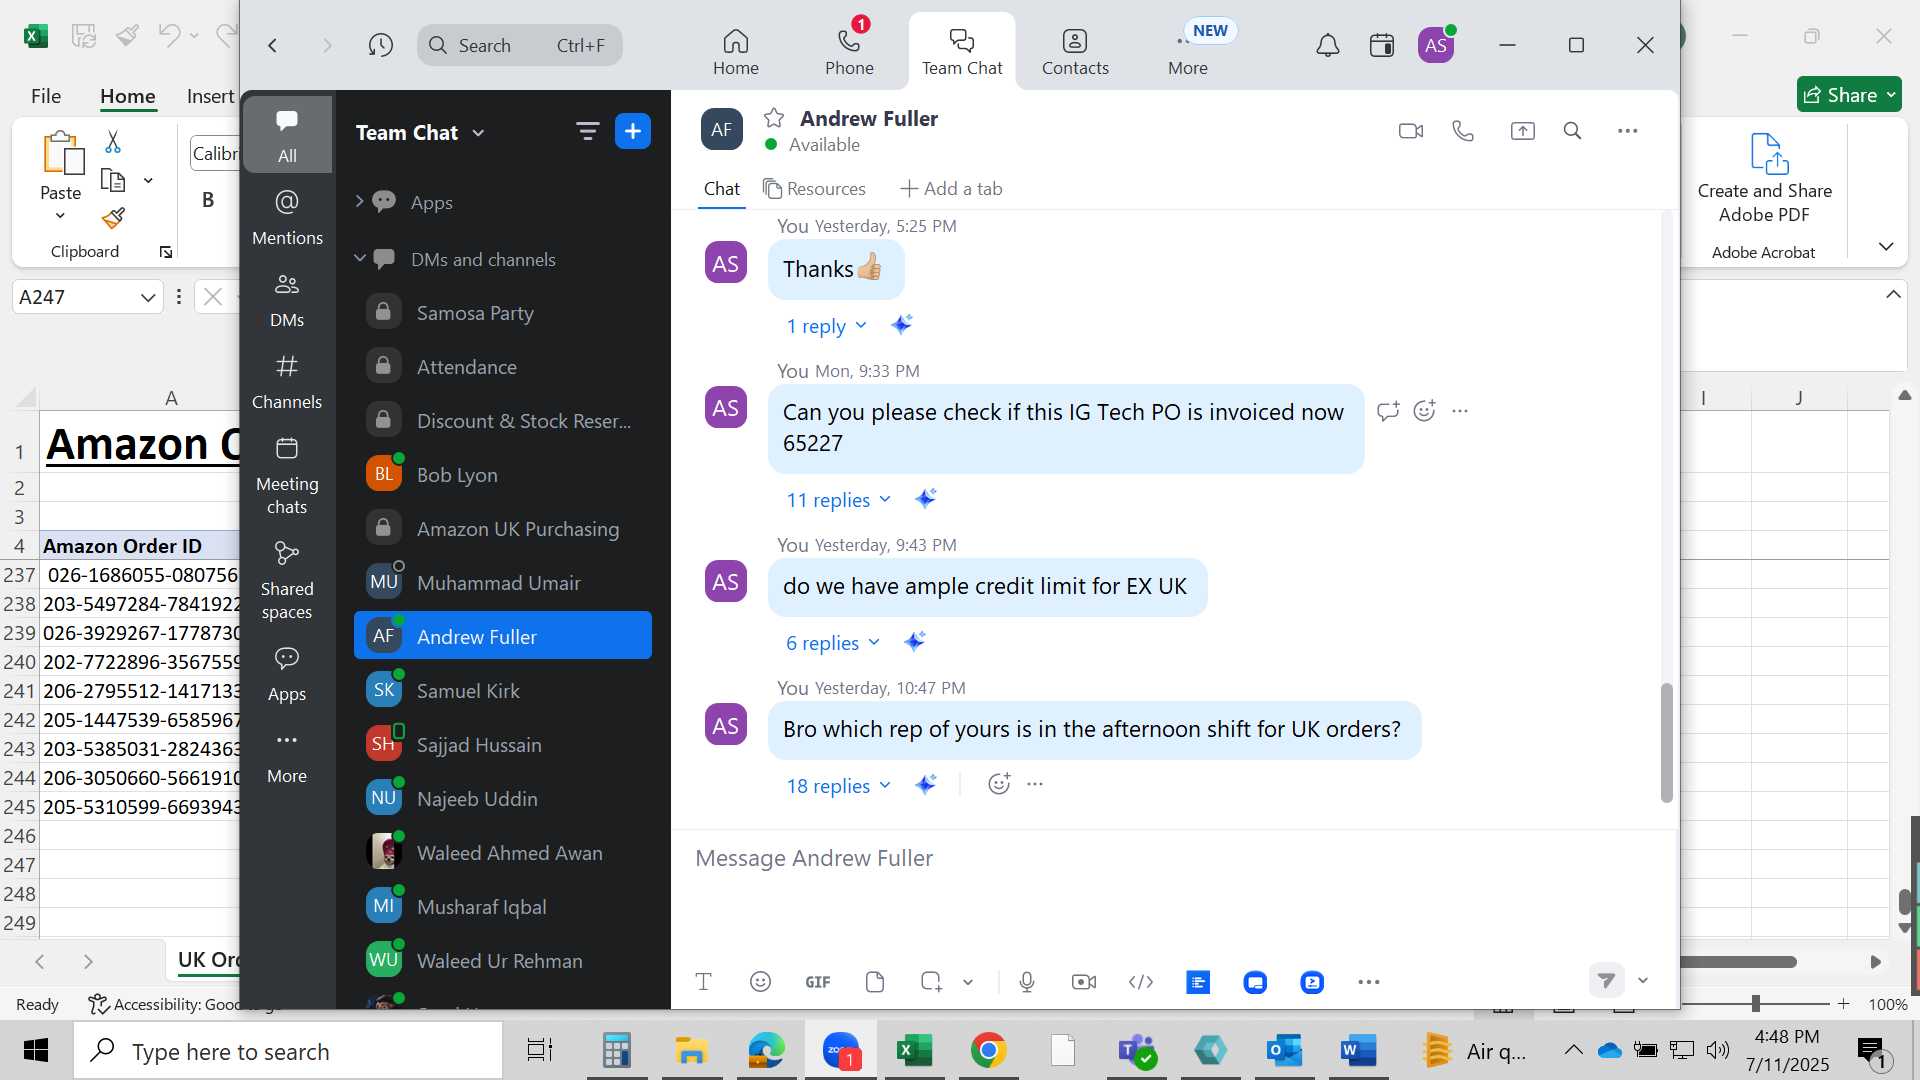Open screenshot options dropdown arrow
This screenshot has height=1080, width=1920.
[968, 982]
